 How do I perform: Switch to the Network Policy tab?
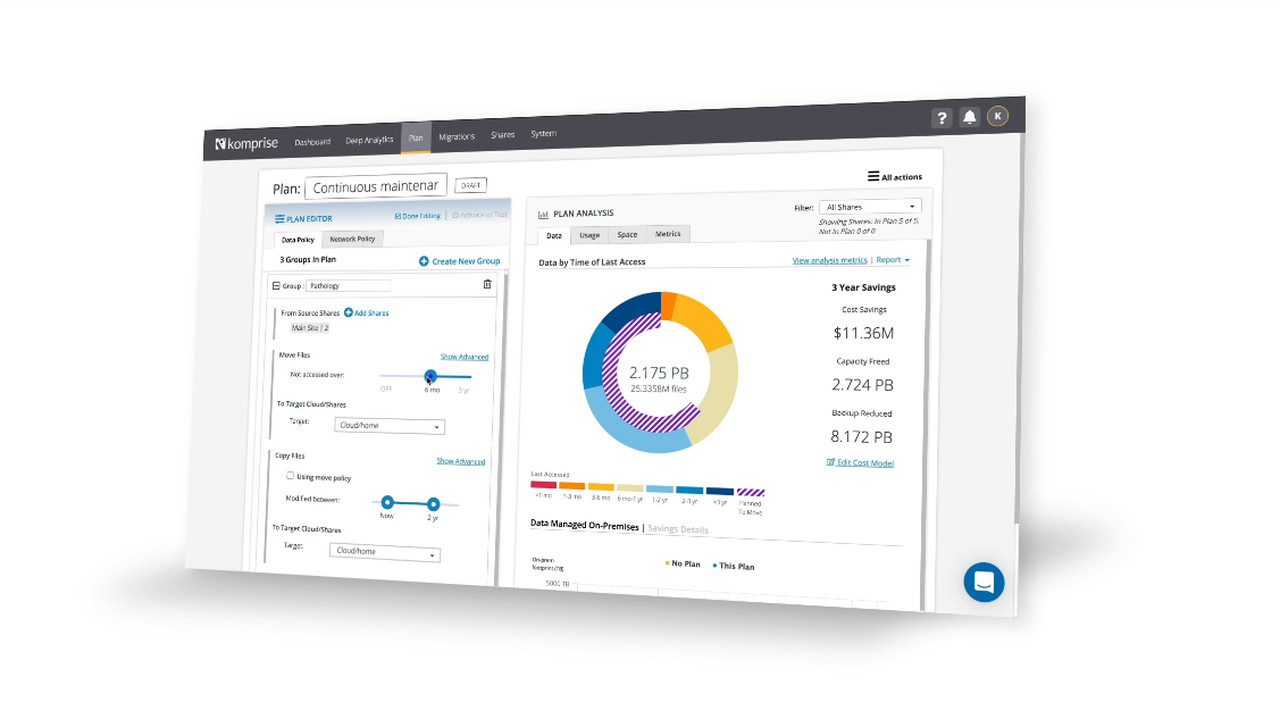[353, 239]
